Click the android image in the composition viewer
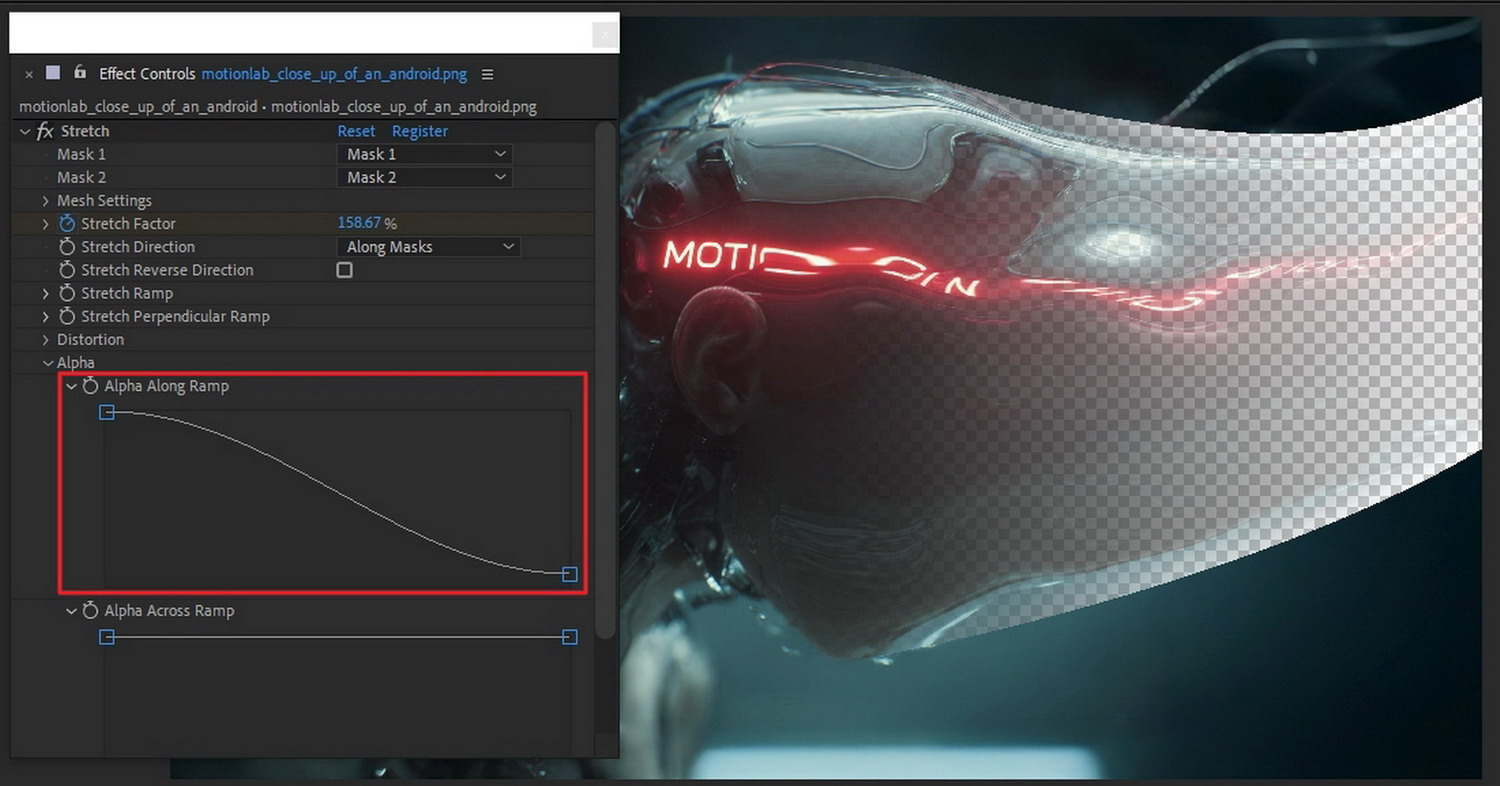1500x786 pixels. pos(1050,400)
